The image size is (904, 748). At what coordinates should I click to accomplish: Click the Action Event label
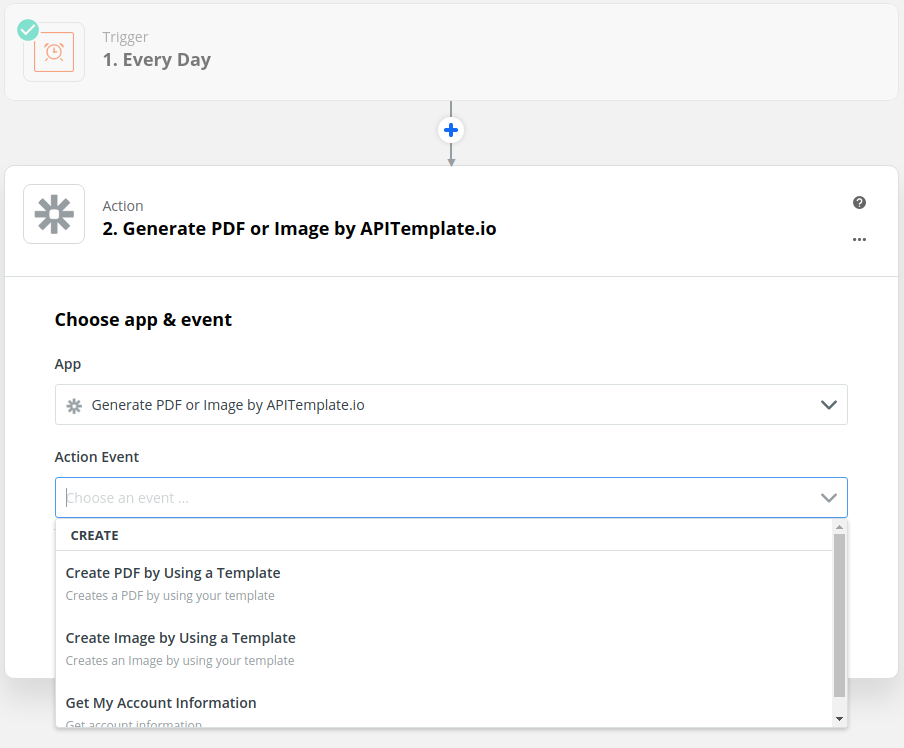(x=97, y=457)
